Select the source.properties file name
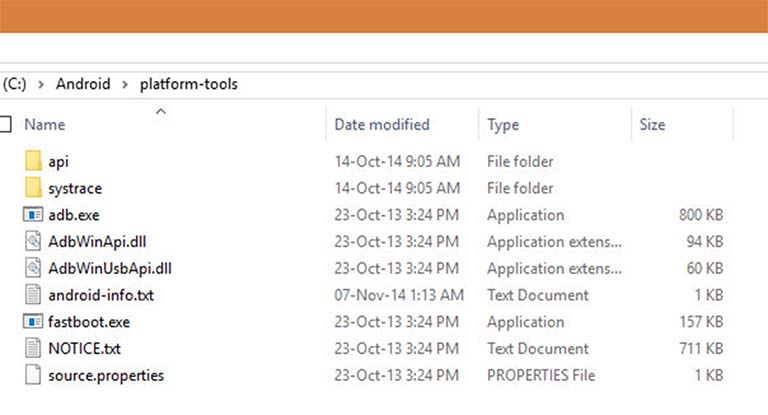 point(106,376)
